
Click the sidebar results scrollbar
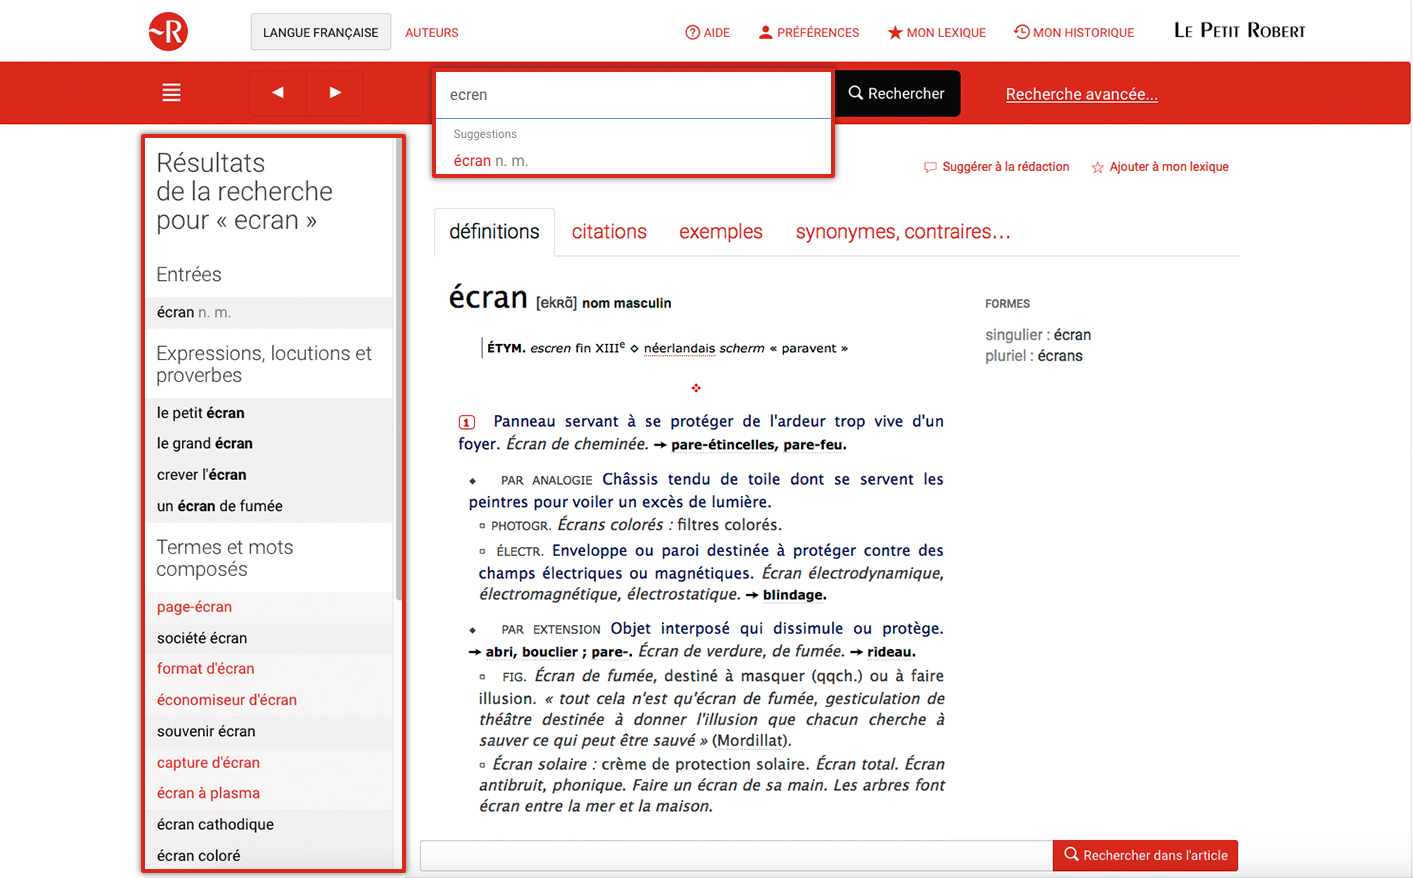399,370
